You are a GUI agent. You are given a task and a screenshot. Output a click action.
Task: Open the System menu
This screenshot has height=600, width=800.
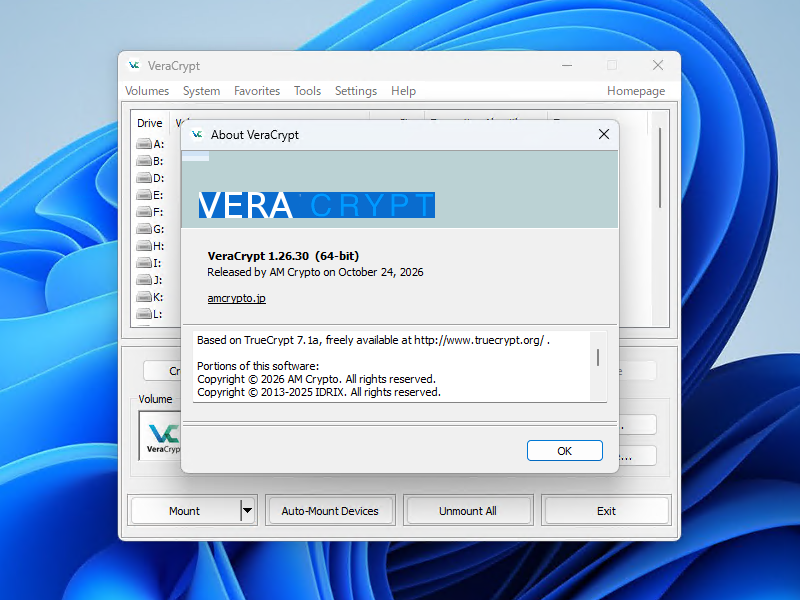click(202, 91)
